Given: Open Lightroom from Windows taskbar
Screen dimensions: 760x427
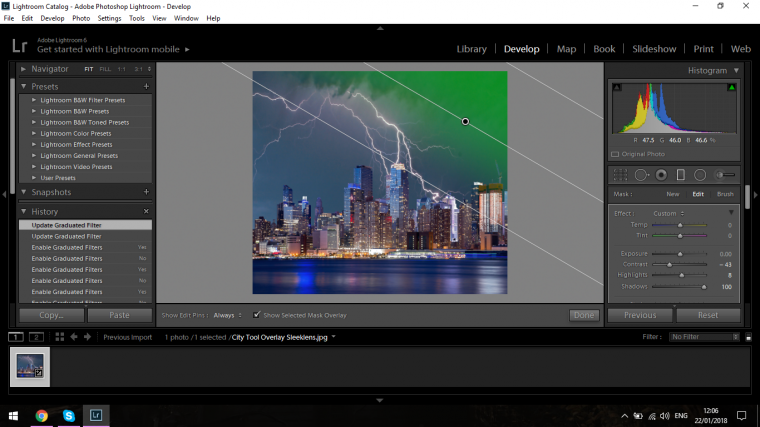Looking at the screenshot, I should coord(96,415).
